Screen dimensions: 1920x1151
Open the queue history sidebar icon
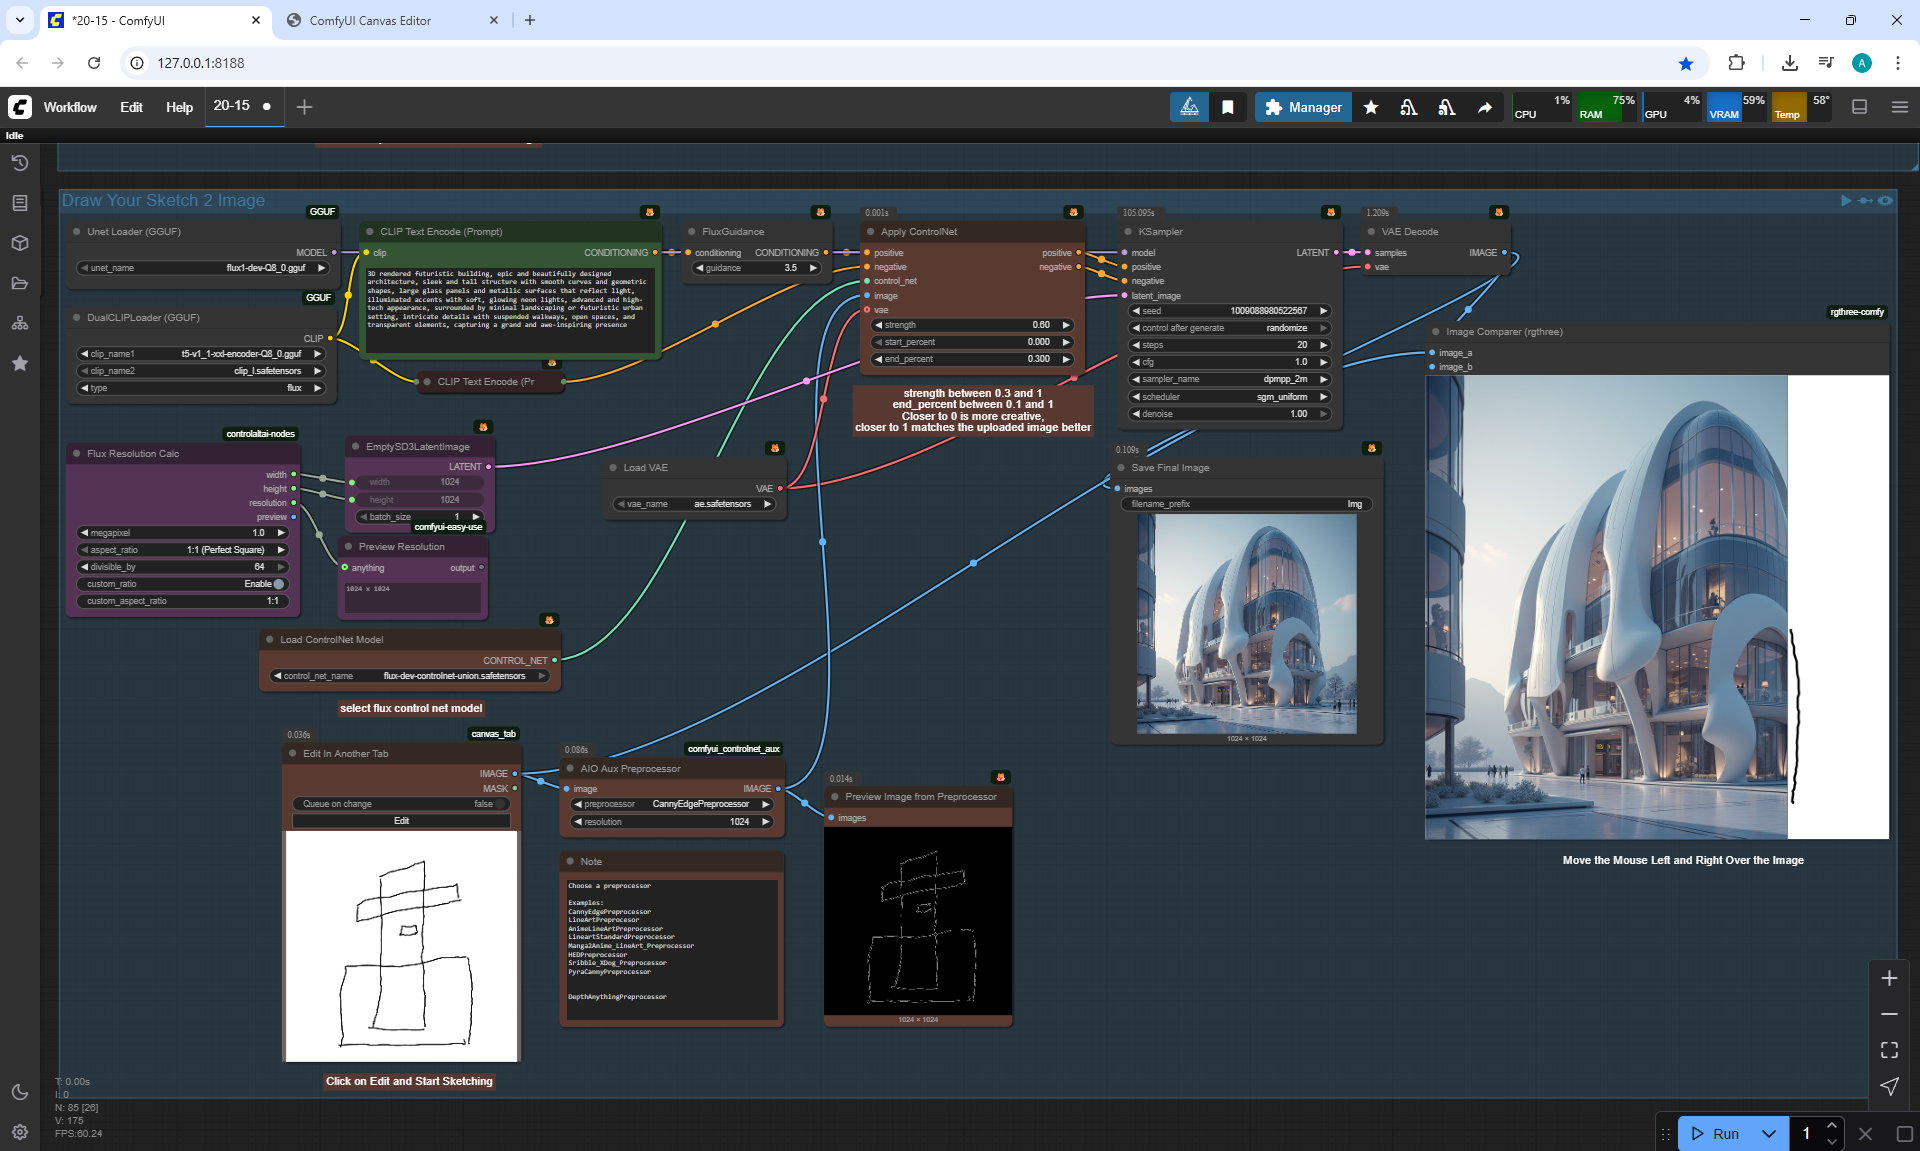(x=20, y=163)
